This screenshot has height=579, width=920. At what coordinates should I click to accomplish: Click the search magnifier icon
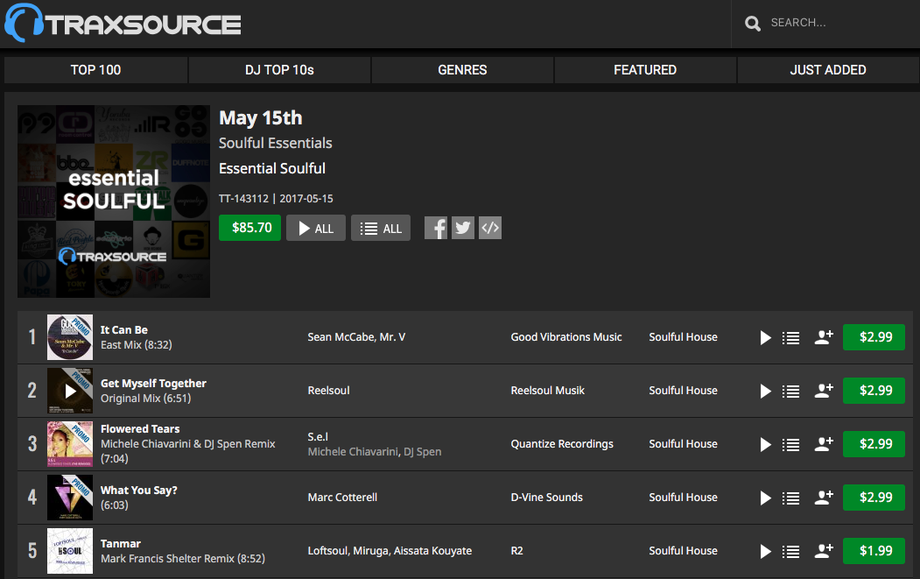click(x=752, y=23)
